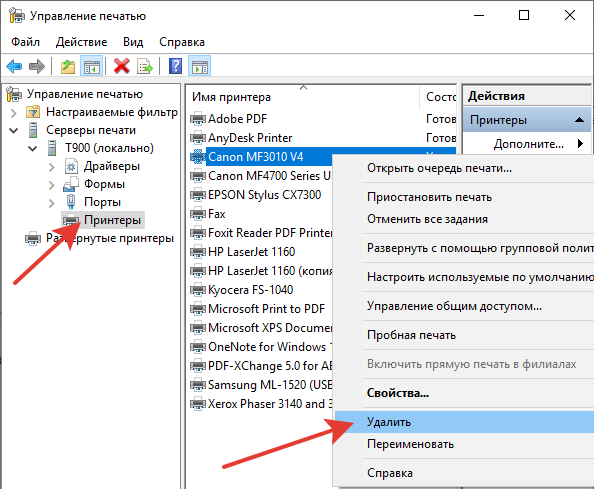594x489 pixels.
Task: Toggle the show/hide Action pane toolbar icon
Action: (200, 66)
